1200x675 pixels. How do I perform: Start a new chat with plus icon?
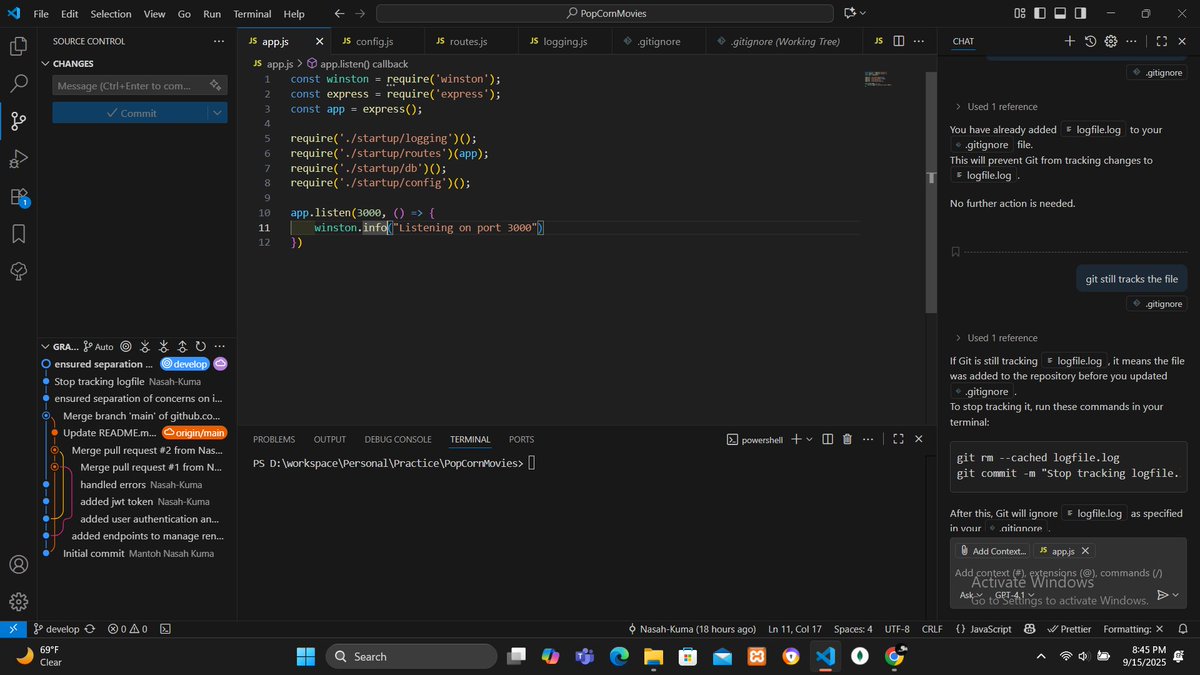click(1069, 41)
